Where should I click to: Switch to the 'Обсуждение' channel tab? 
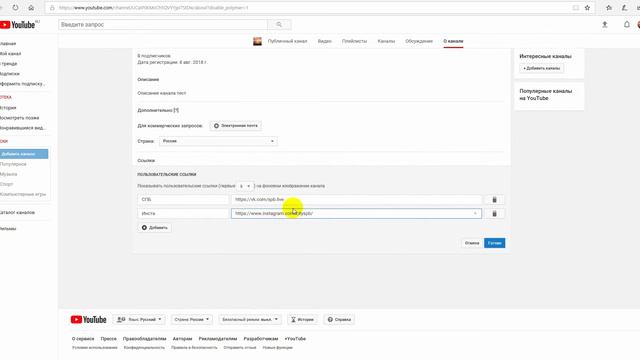click(x=419, y=41)
